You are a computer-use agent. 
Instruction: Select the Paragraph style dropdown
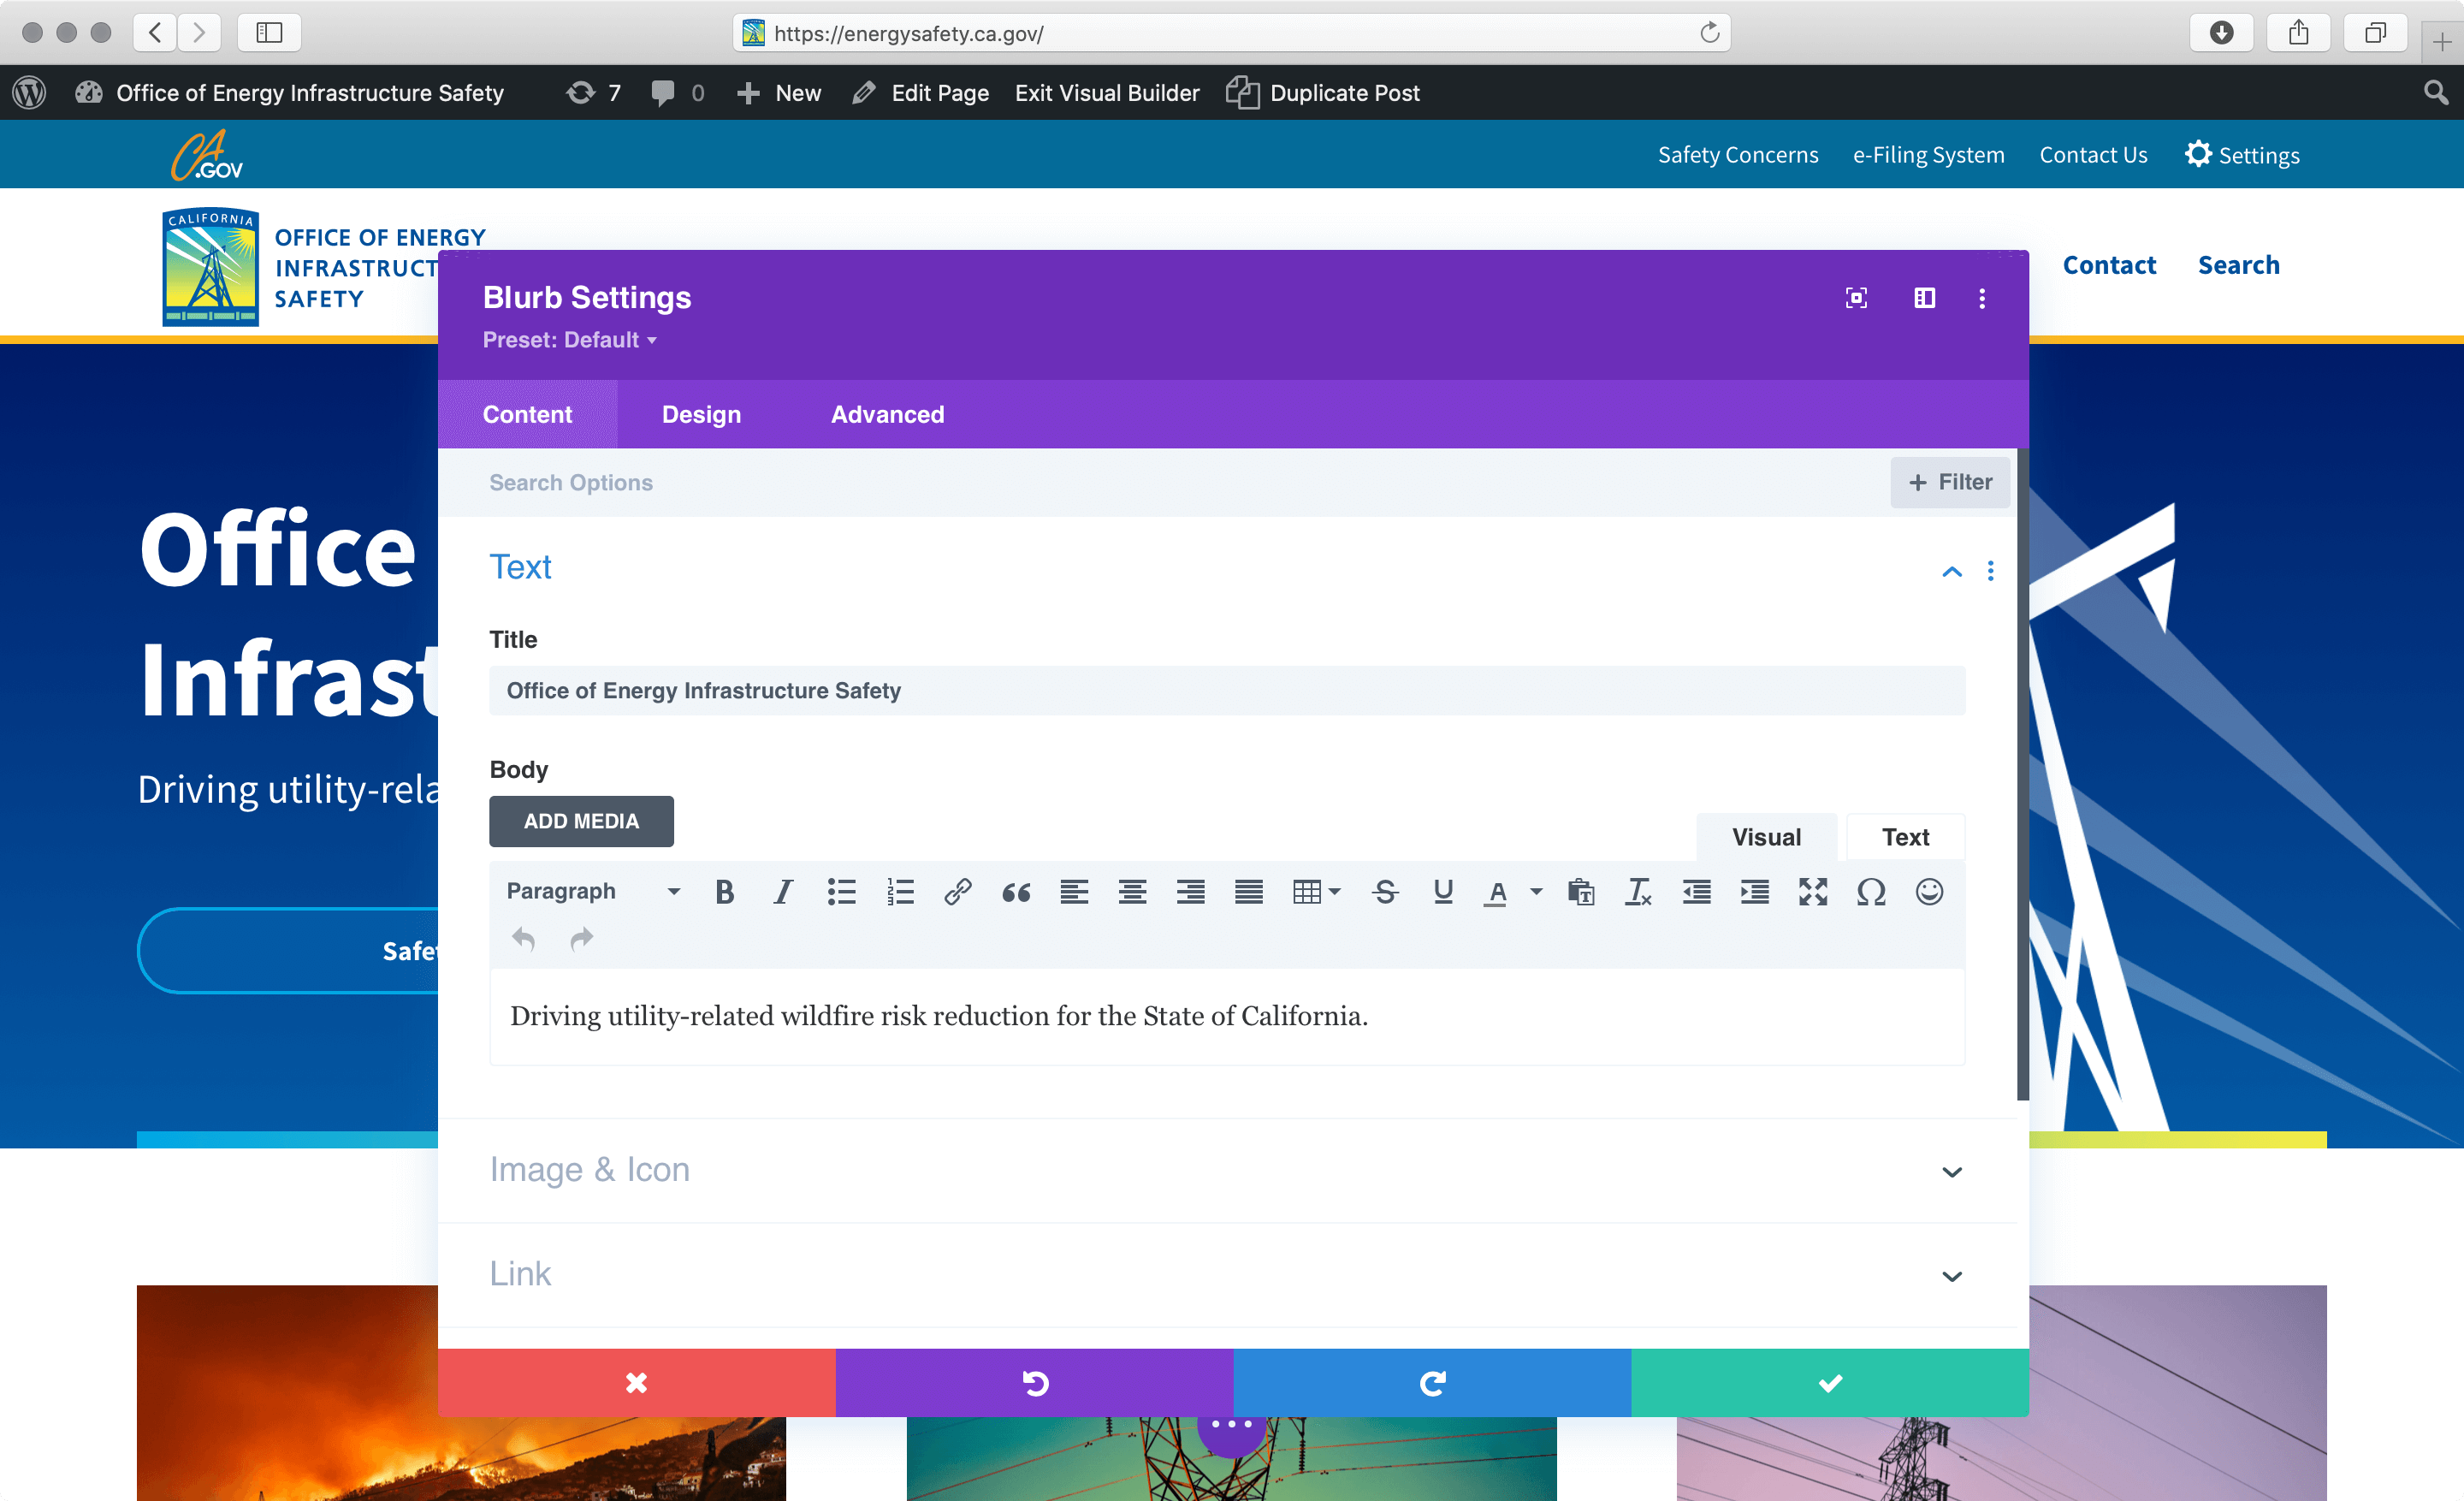pos(589,890)
